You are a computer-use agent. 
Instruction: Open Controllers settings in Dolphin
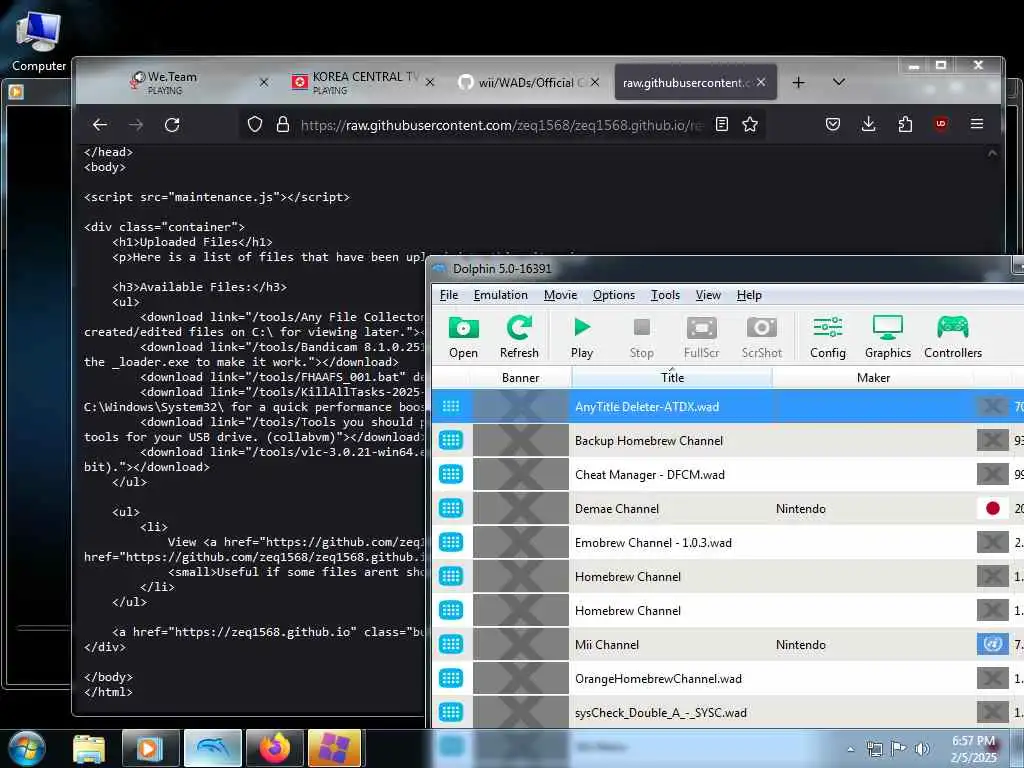953,336
